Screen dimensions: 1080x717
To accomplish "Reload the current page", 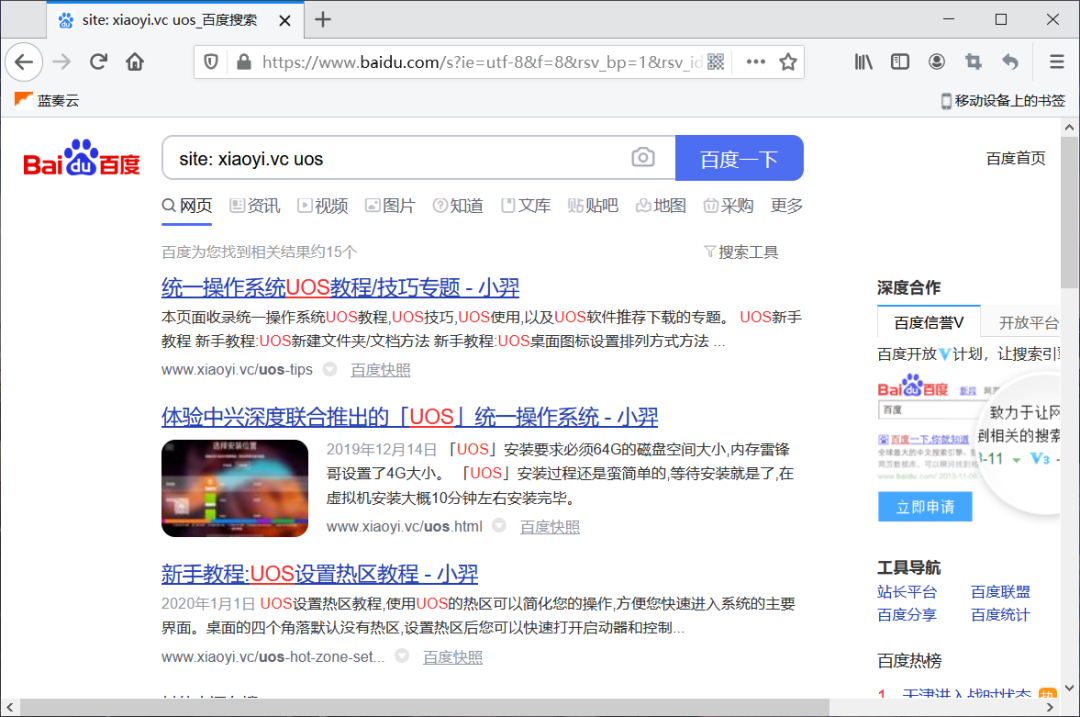I will tap(98, 61).
